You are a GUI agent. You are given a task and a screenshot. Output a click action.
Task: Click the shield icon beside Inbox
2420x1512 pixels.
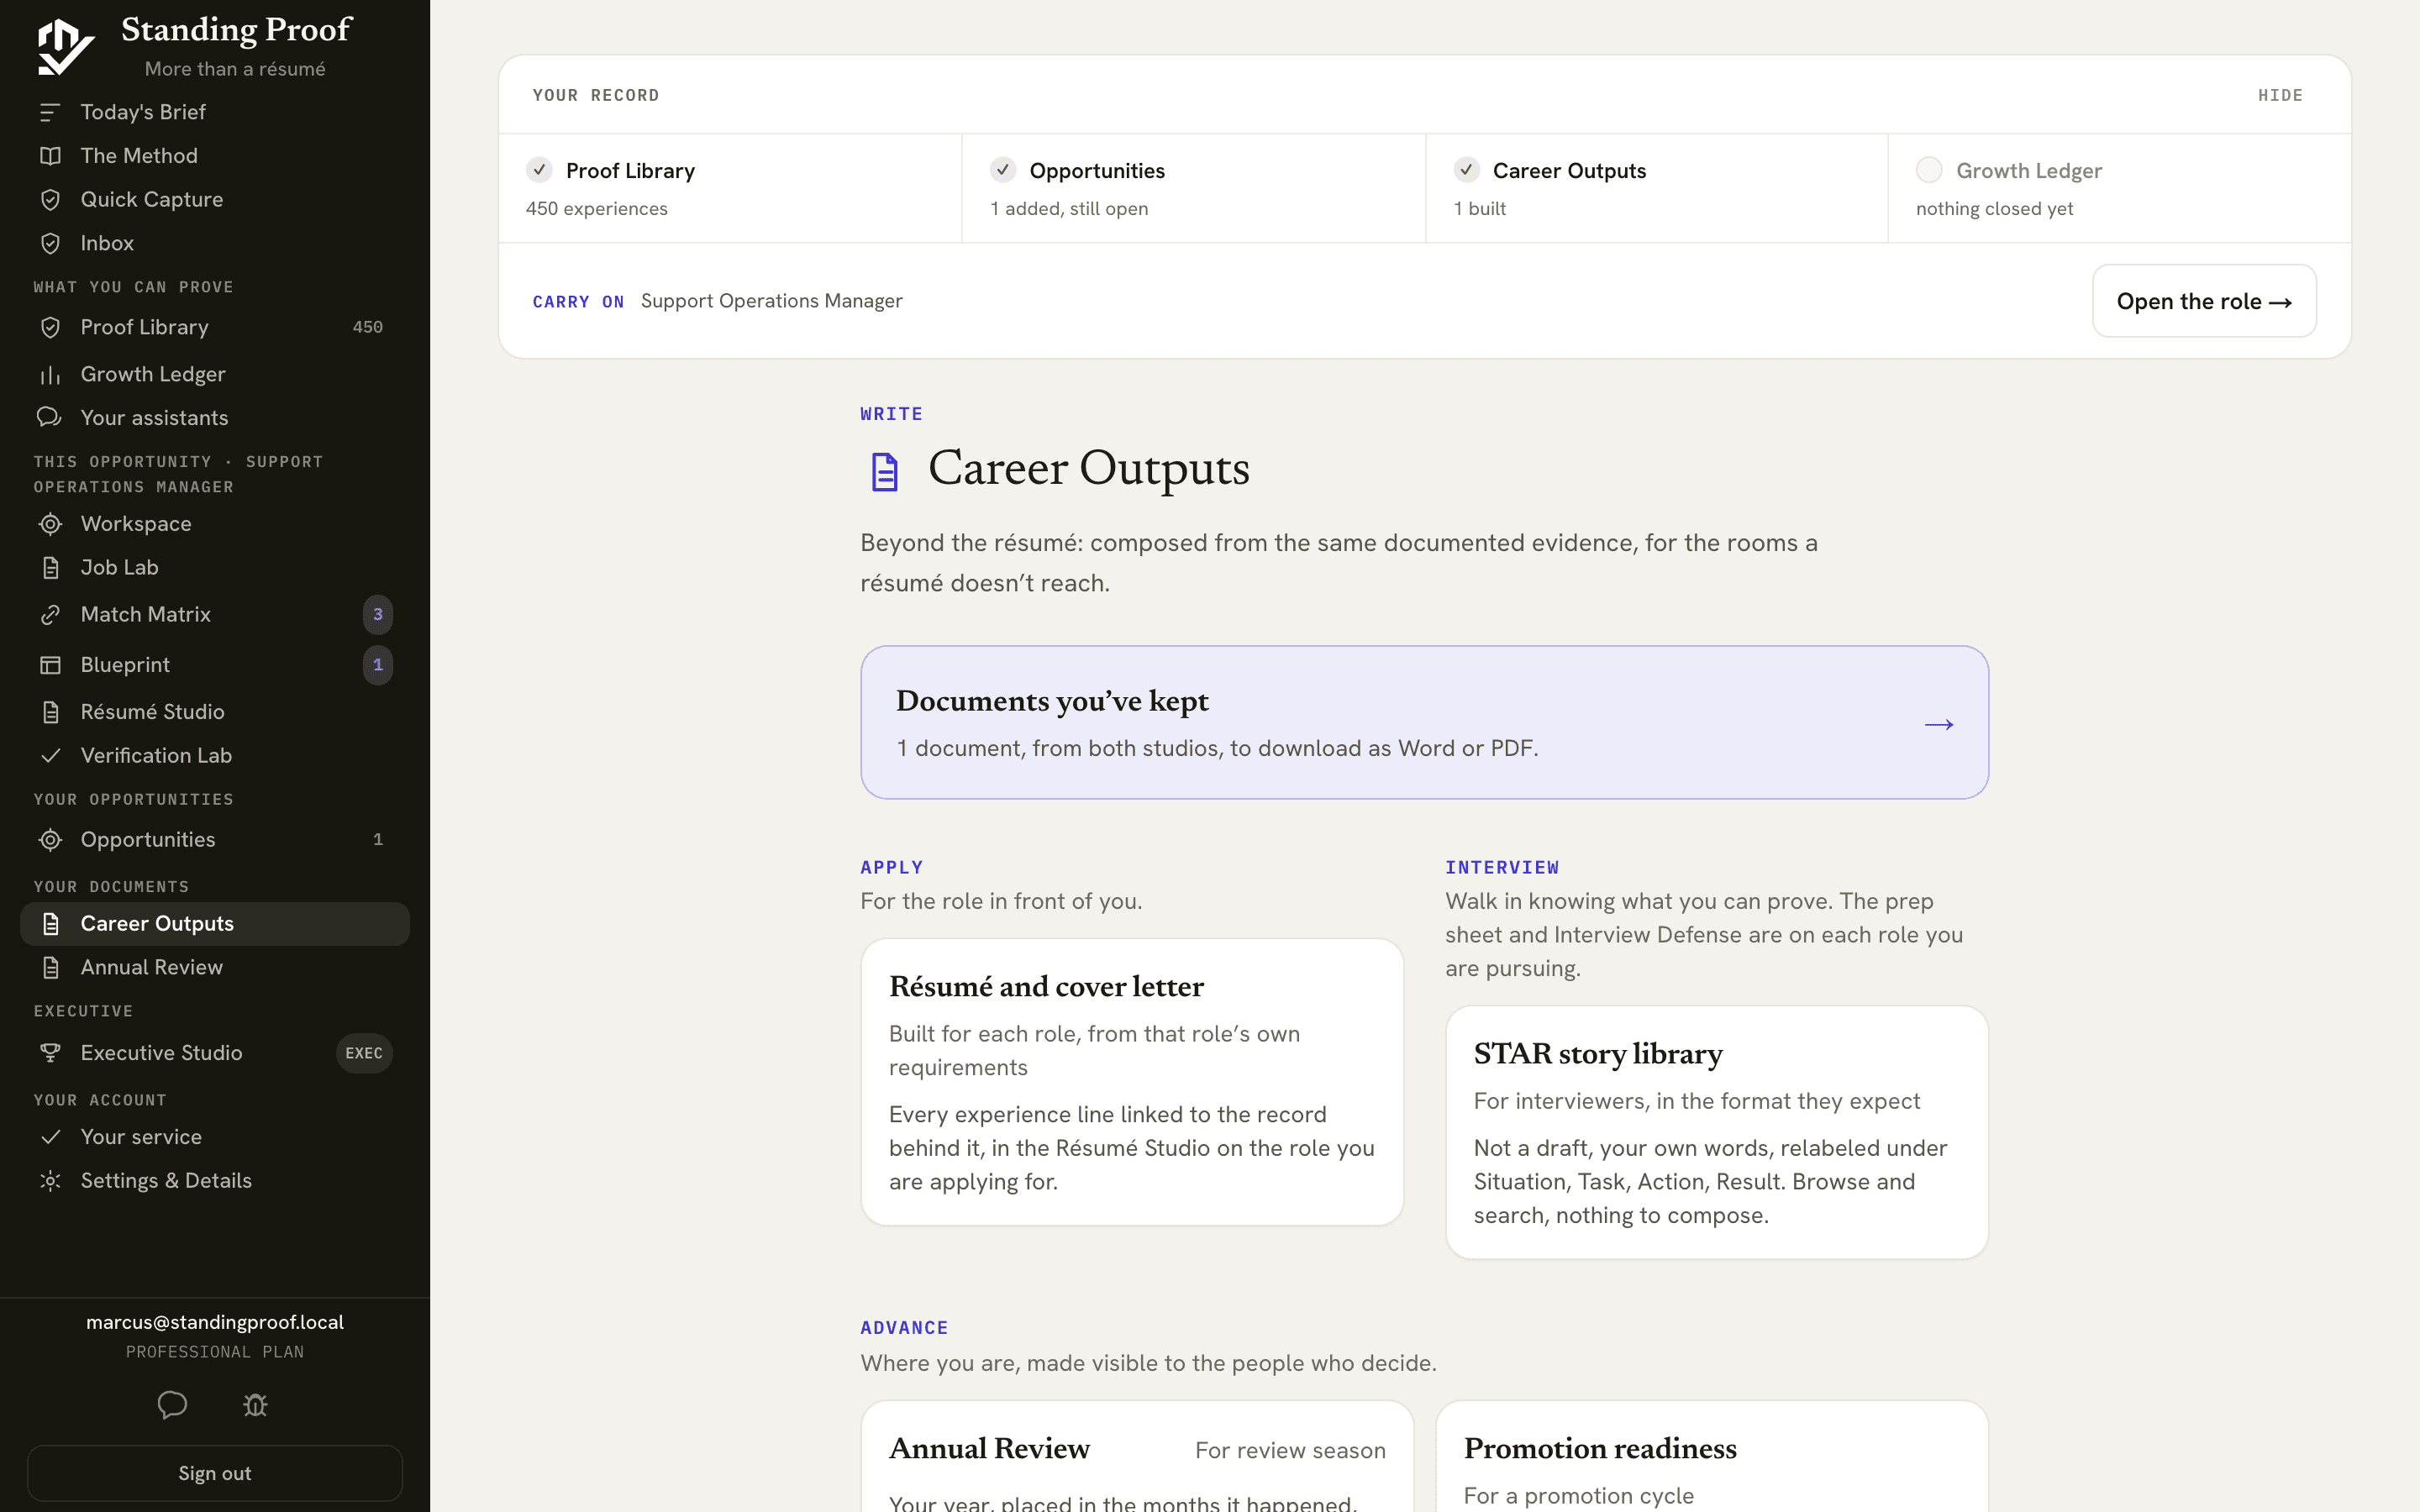50,243
